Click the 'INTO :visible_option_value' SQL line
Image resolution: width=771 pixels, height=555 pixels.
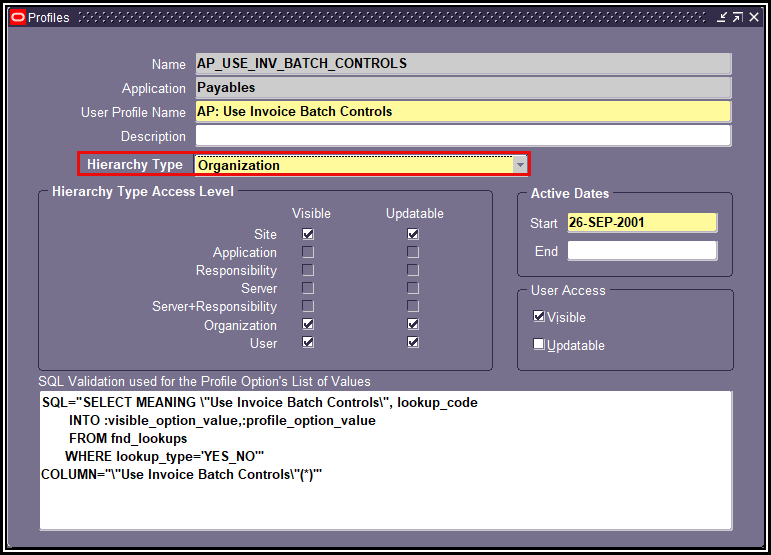[x=222, y=421]
